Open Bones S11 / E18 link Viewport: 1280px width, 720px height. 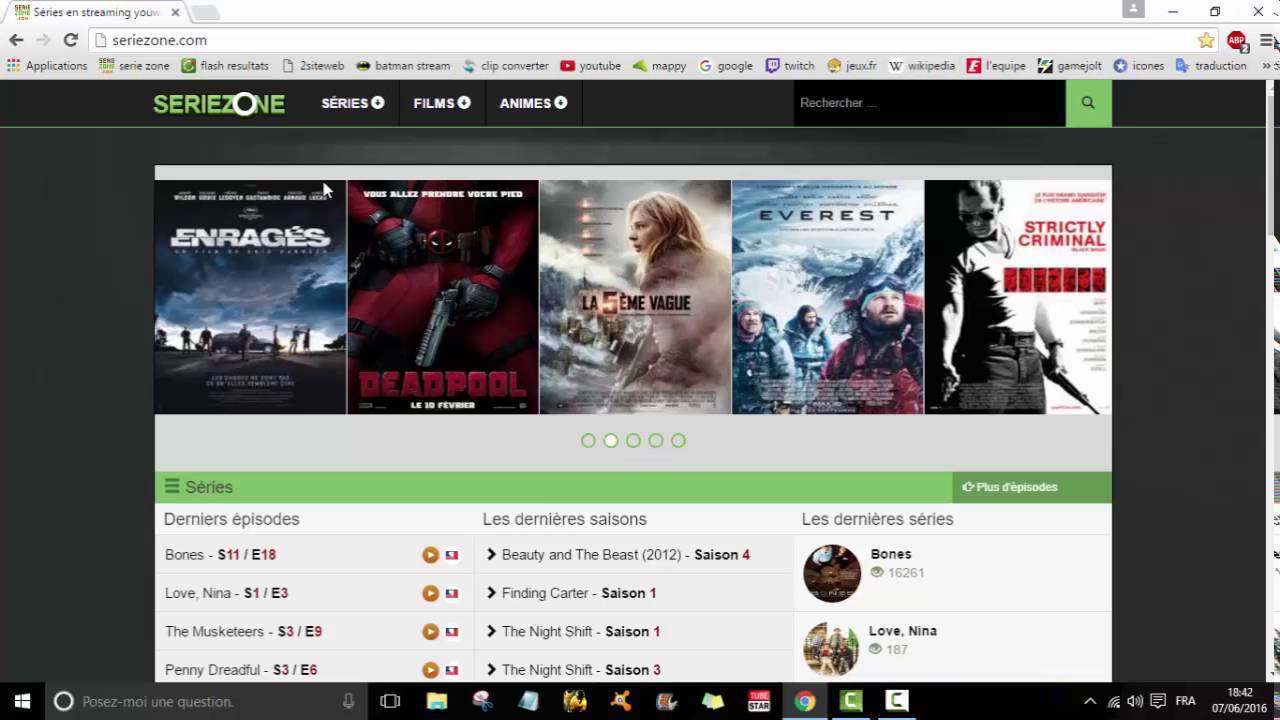point(221,555)
